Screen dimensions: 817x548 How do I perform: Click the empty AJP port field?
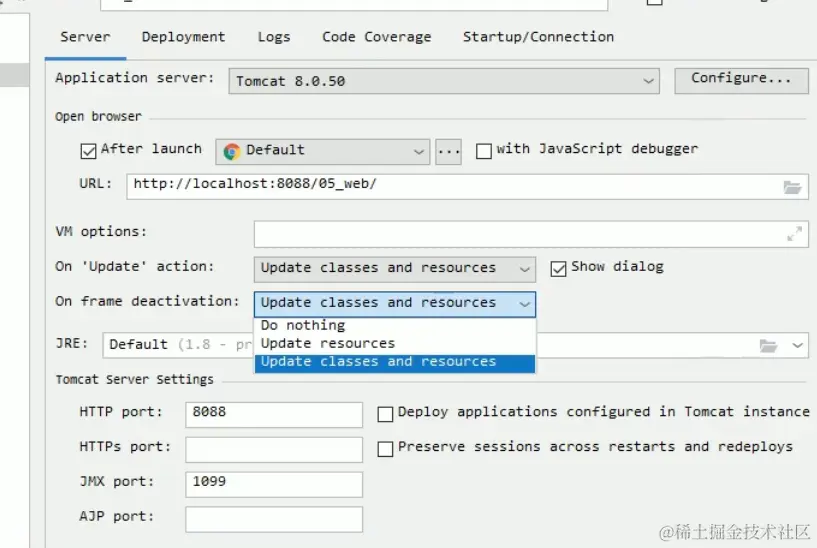point(274,519)
